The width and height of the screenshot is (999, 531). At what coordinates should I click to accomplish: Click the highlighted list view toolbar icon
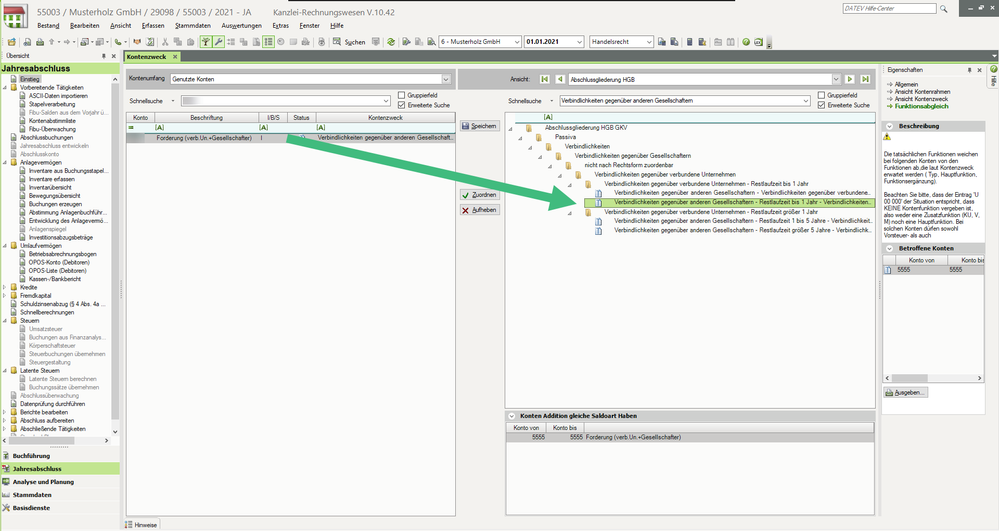pos(268,42)
